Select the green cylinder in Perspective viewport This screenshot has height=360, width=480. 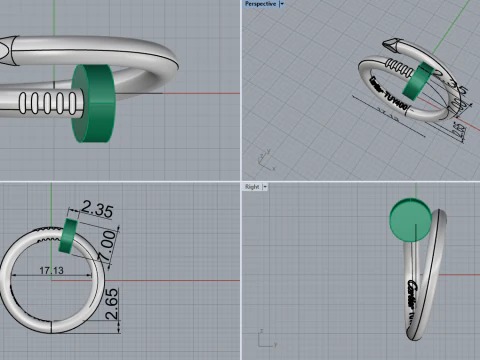click(418, 81)
